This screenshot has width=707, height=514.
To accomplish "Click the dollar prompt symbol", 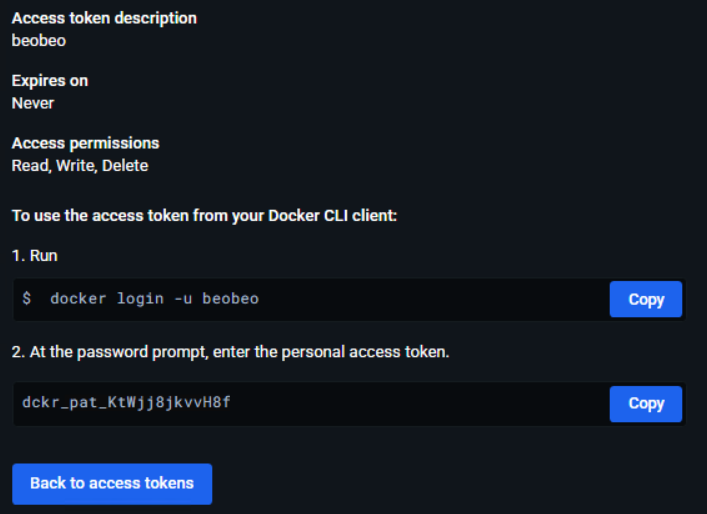I will (x=27, y=299).
